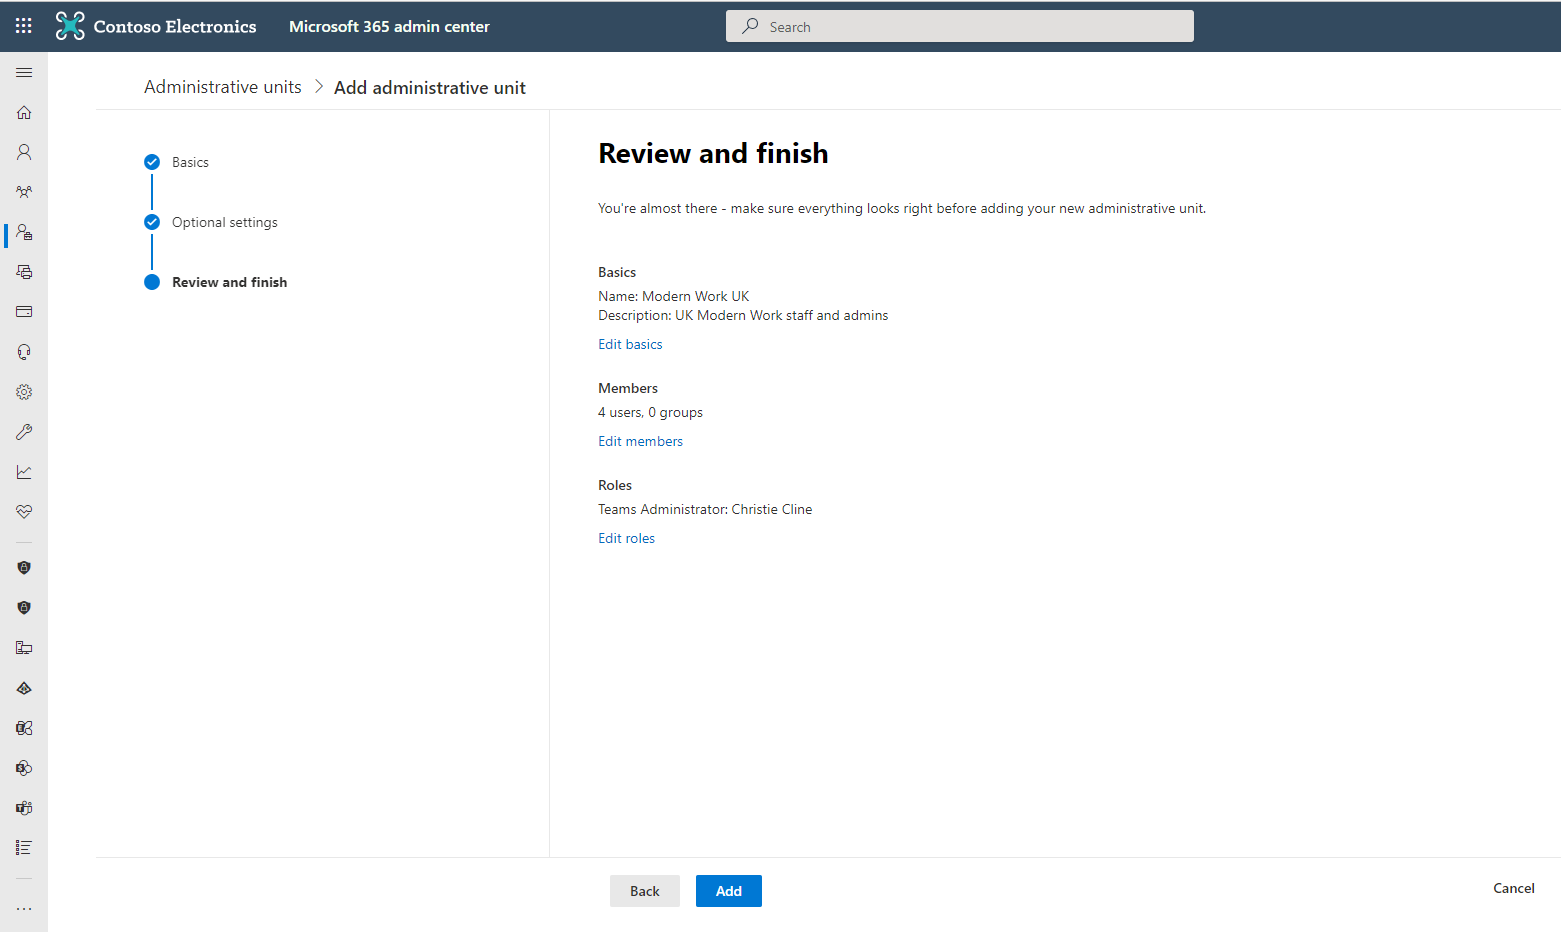Click the Edit members link
The image size is (1561, 932).
point(640,441)
